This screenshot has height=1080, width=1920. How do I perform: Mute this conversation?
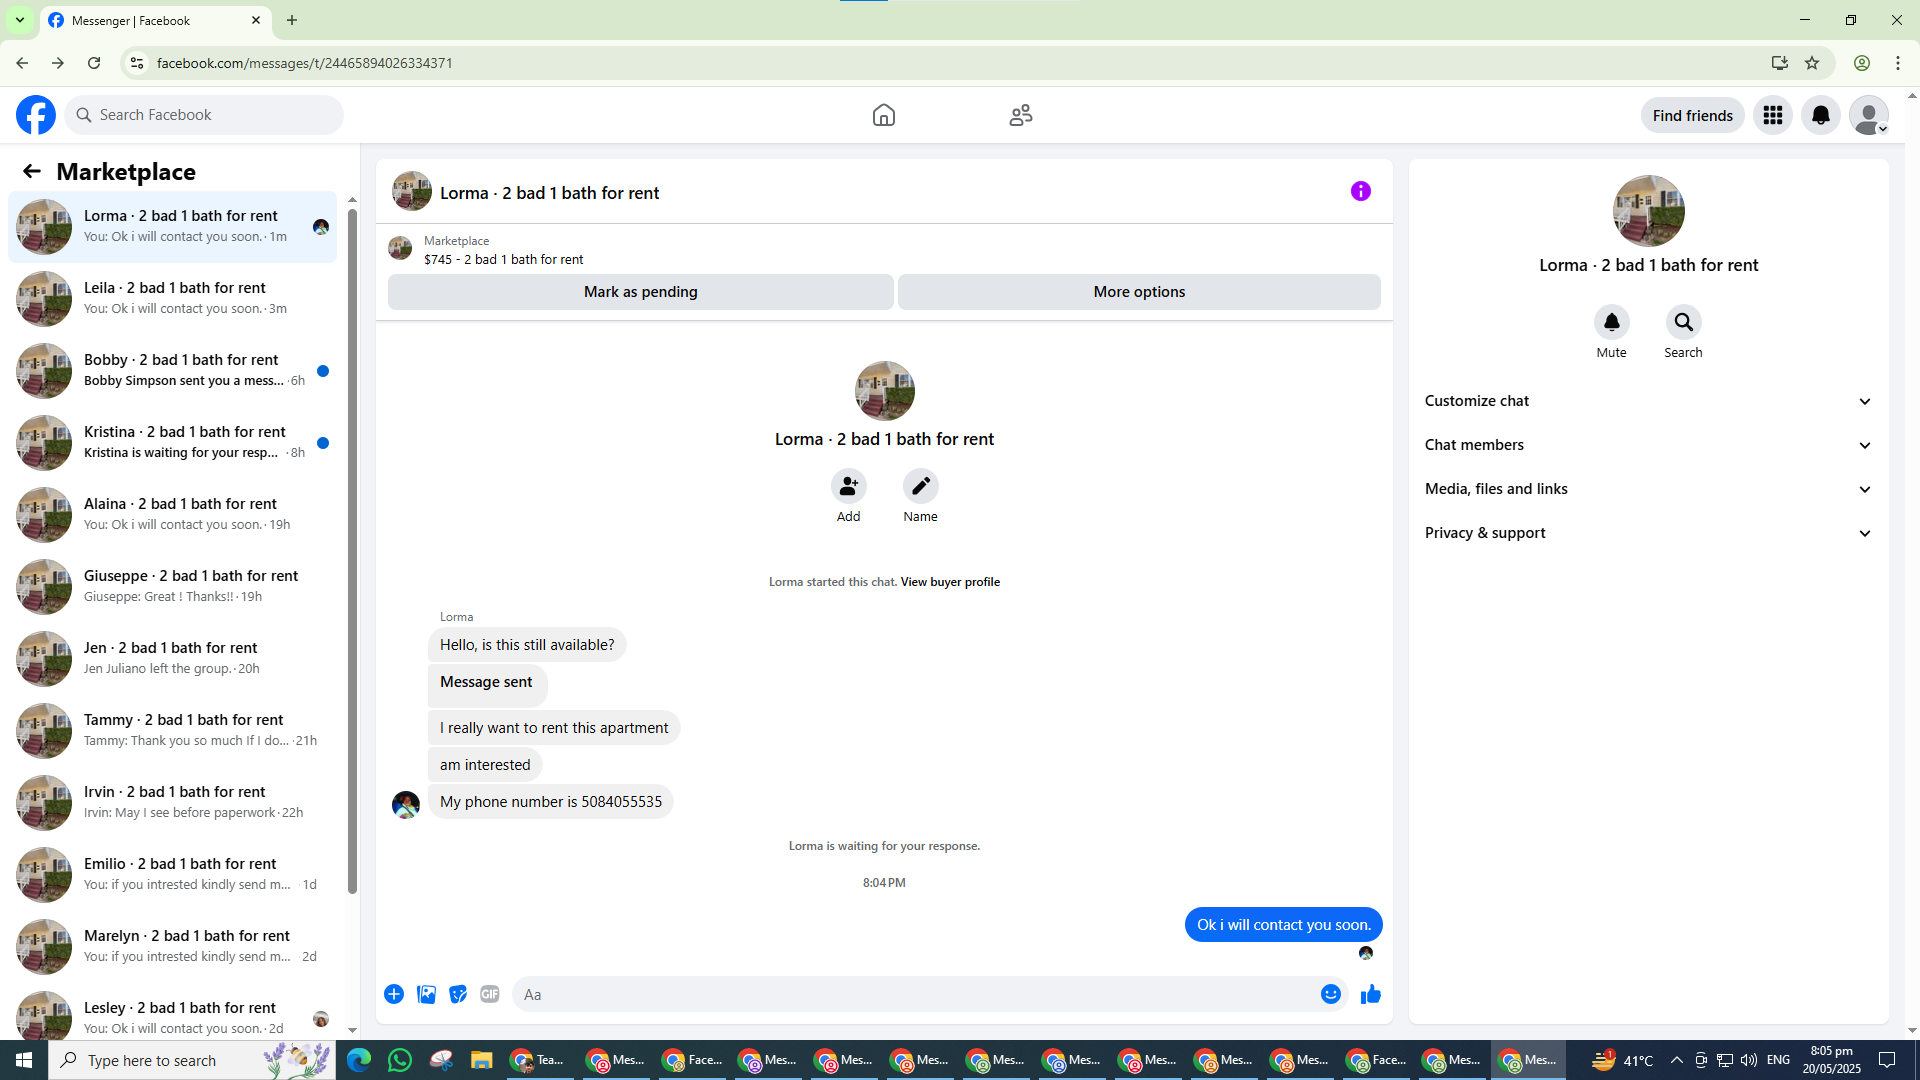pyautogui.click(x=1611, y=323)
